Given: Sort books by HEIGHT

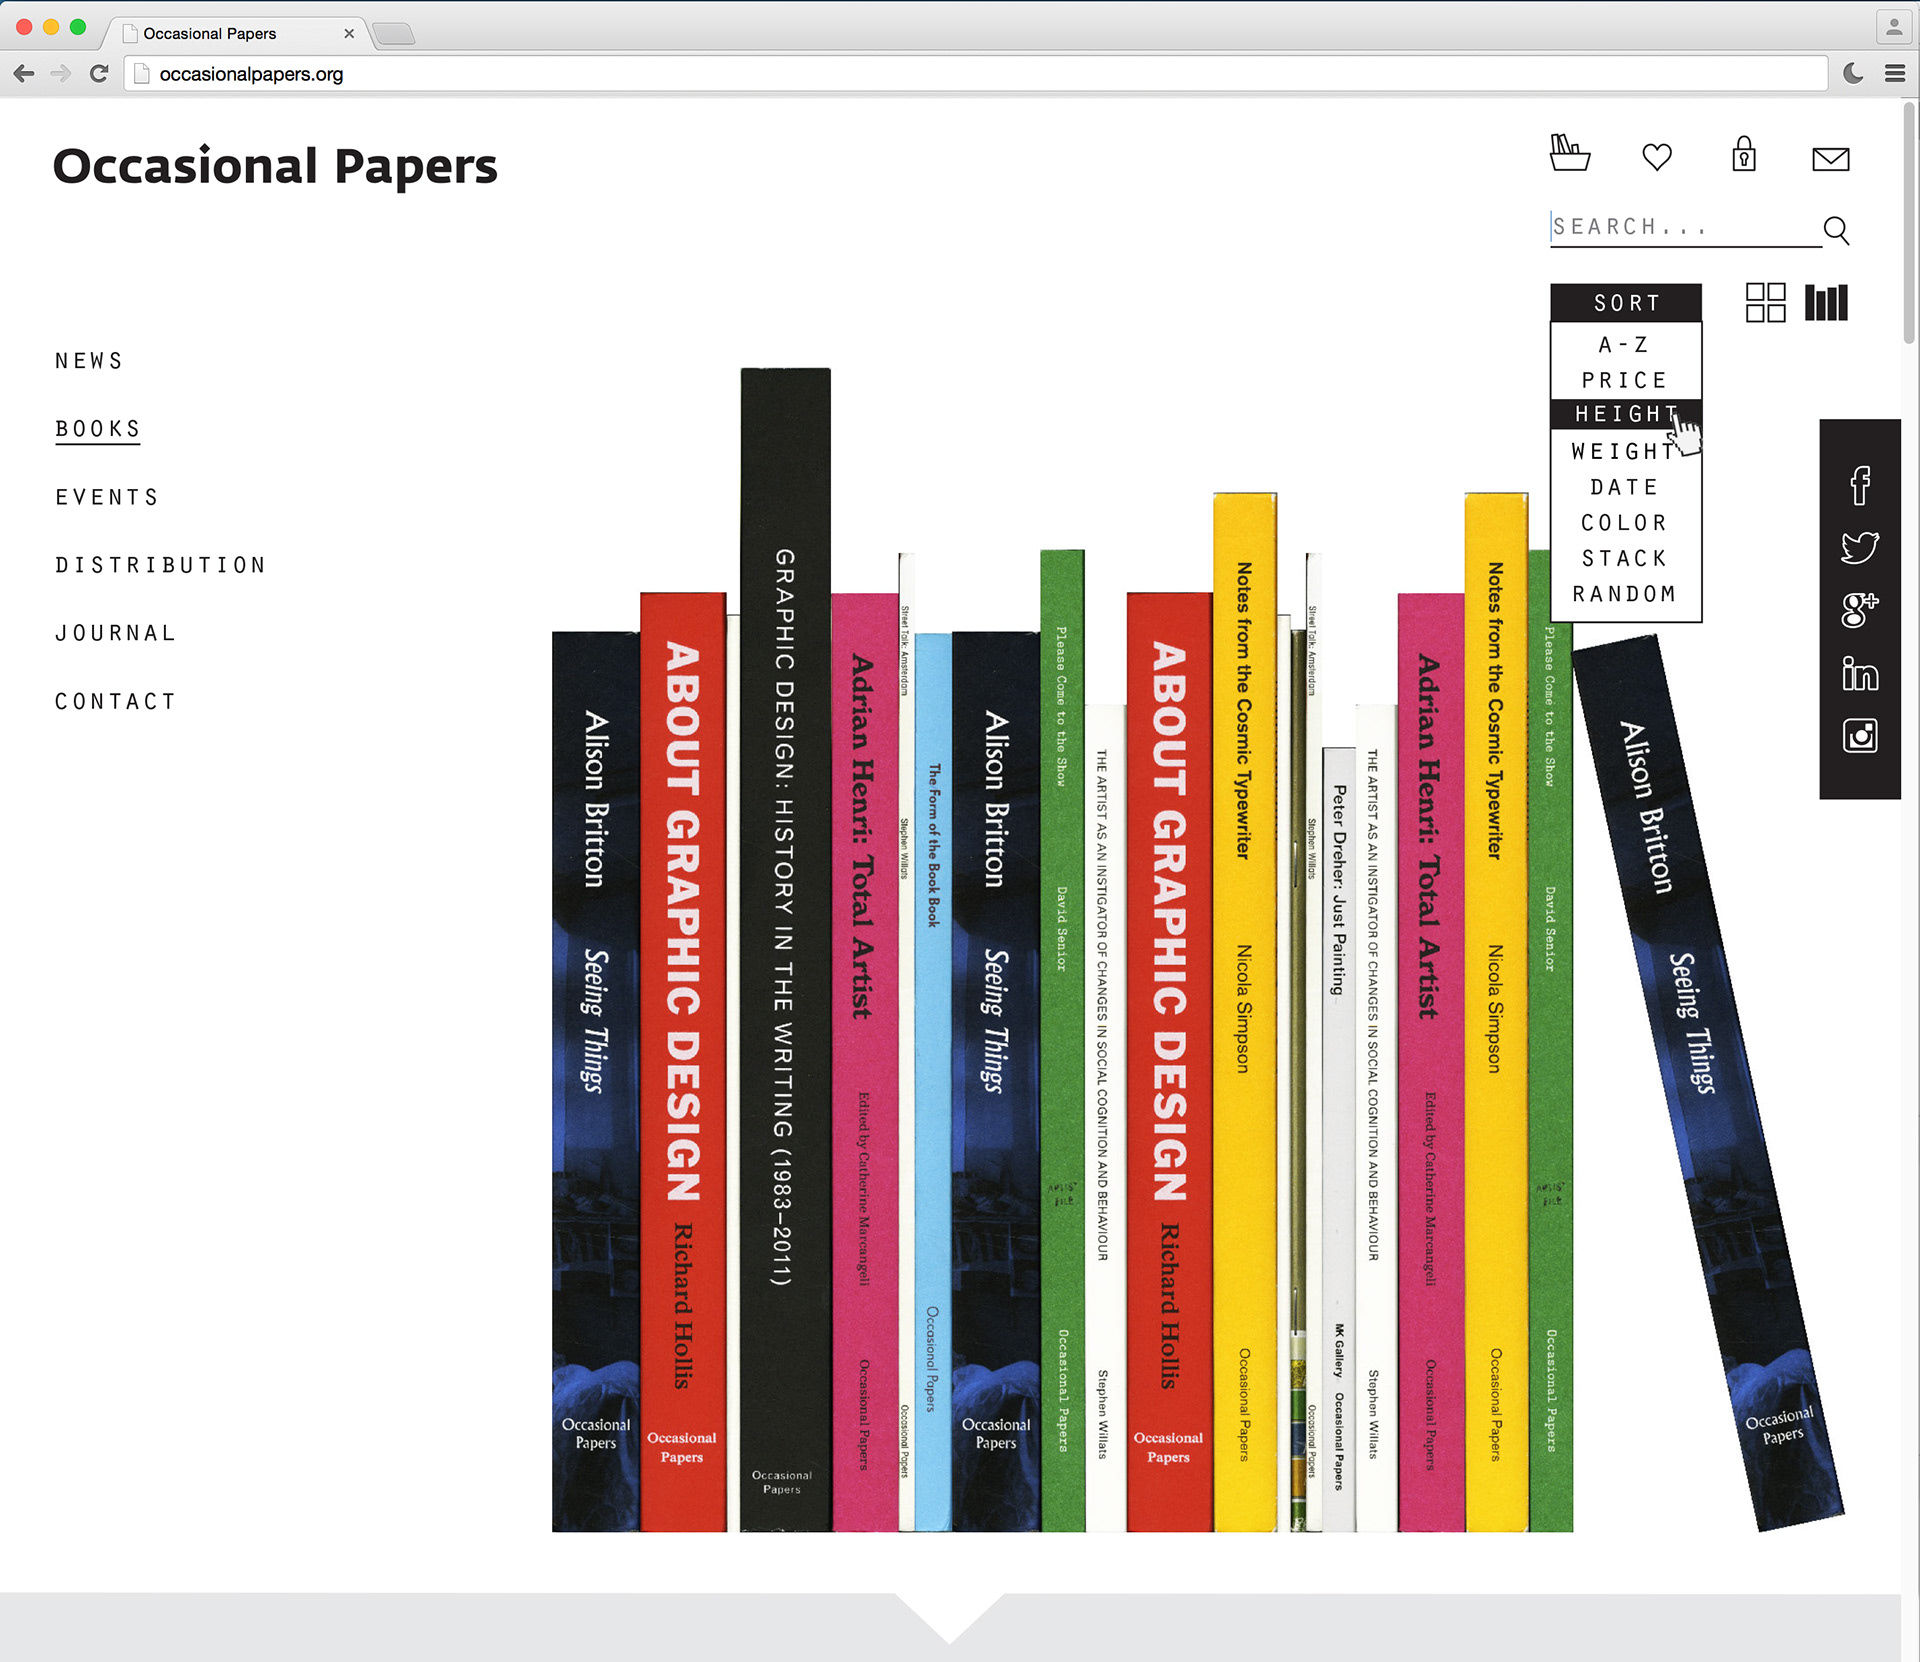Looking at the screenshot, I should [x=1625, y=414].
